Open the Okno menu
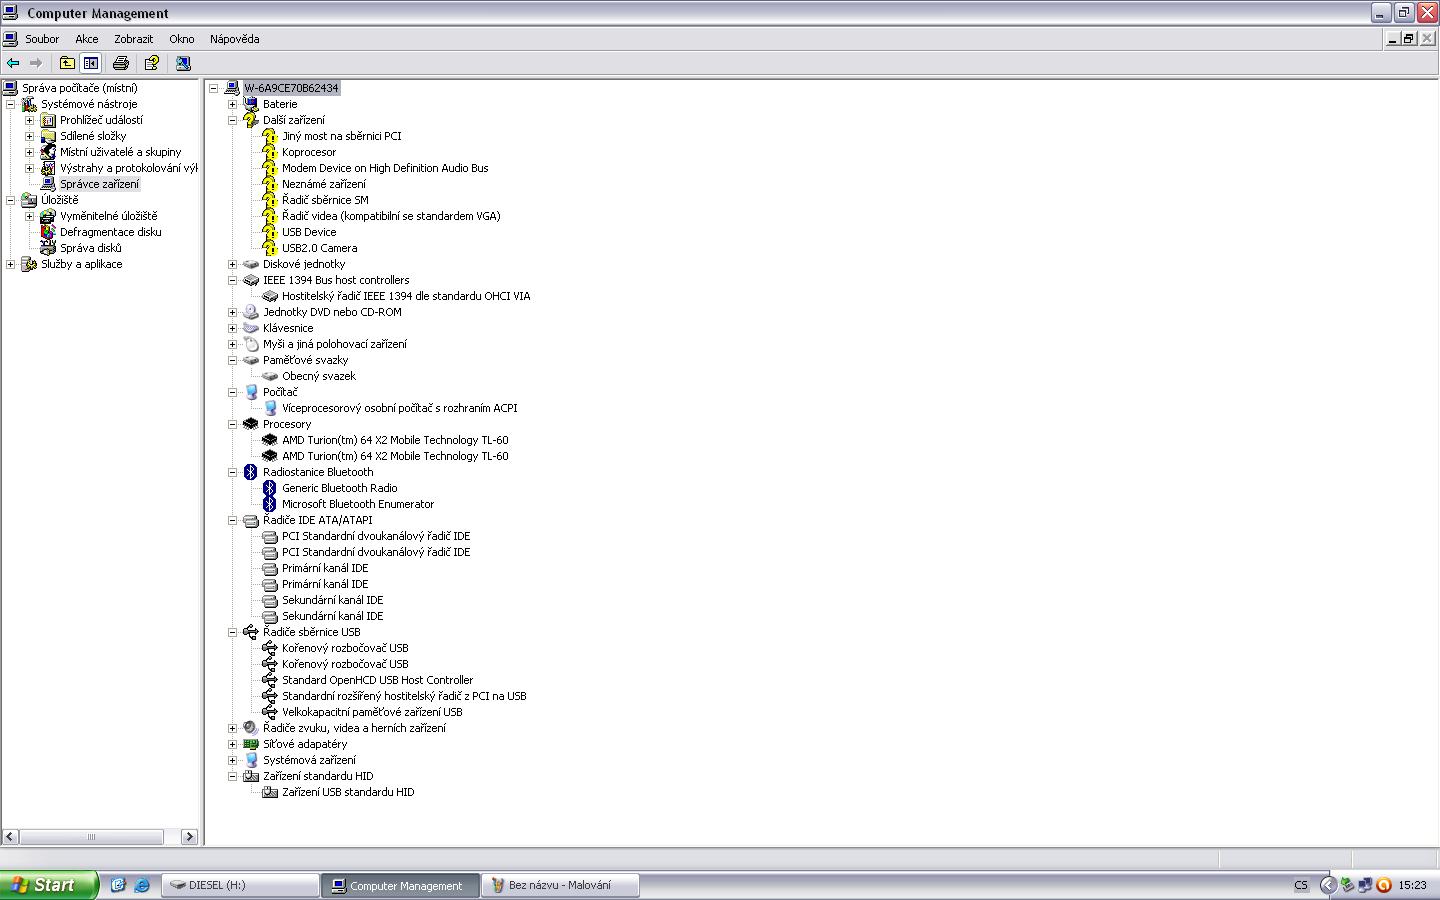 (182, 39)
